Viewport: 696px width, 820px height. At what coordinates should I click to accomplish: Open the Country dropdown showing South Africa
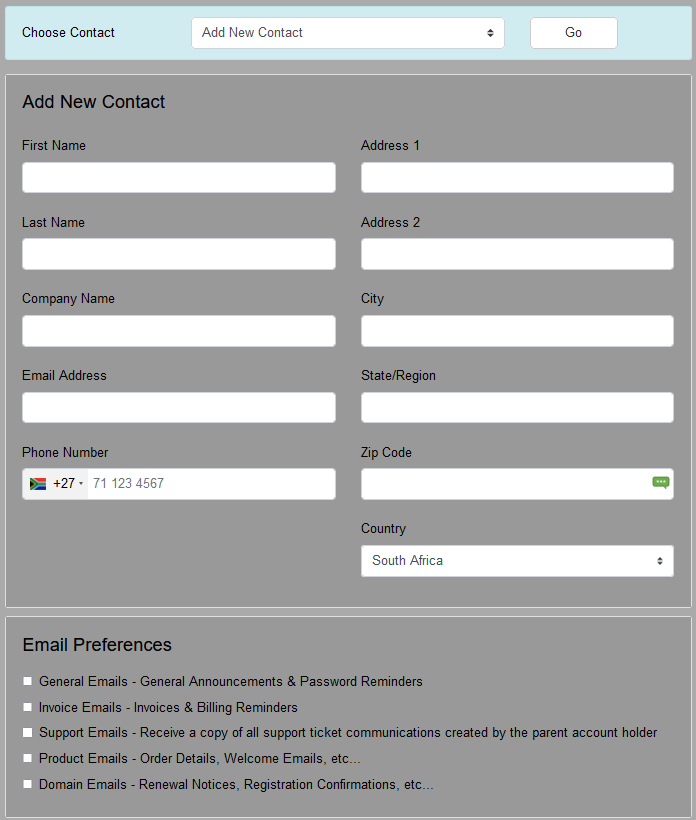(x=517, y=560)
